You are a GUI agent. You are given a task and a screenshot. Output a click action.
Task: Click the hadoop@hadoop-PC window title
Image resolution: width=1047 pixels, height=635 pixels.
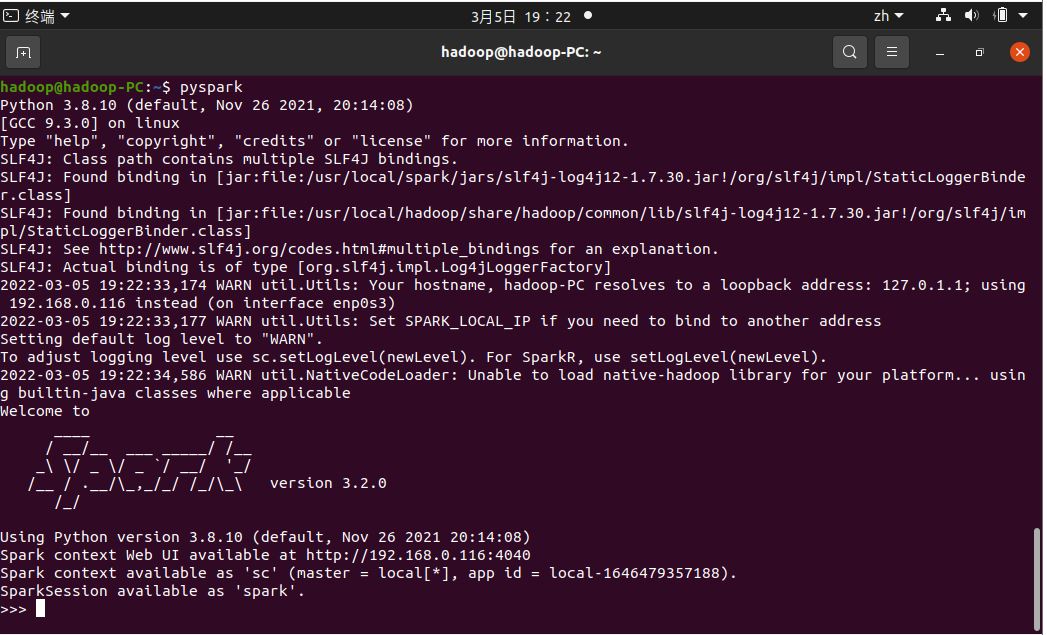click(x=523, y=52)
